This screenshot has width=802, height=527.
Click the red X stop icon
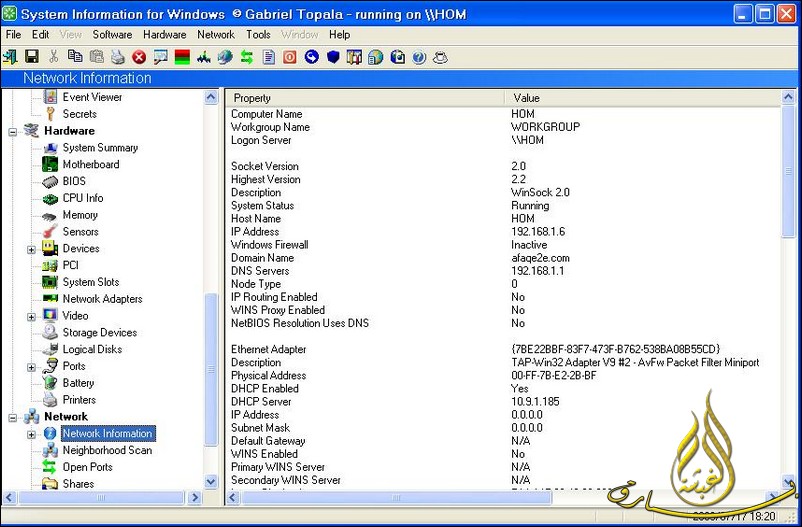(x=139, y=57)
